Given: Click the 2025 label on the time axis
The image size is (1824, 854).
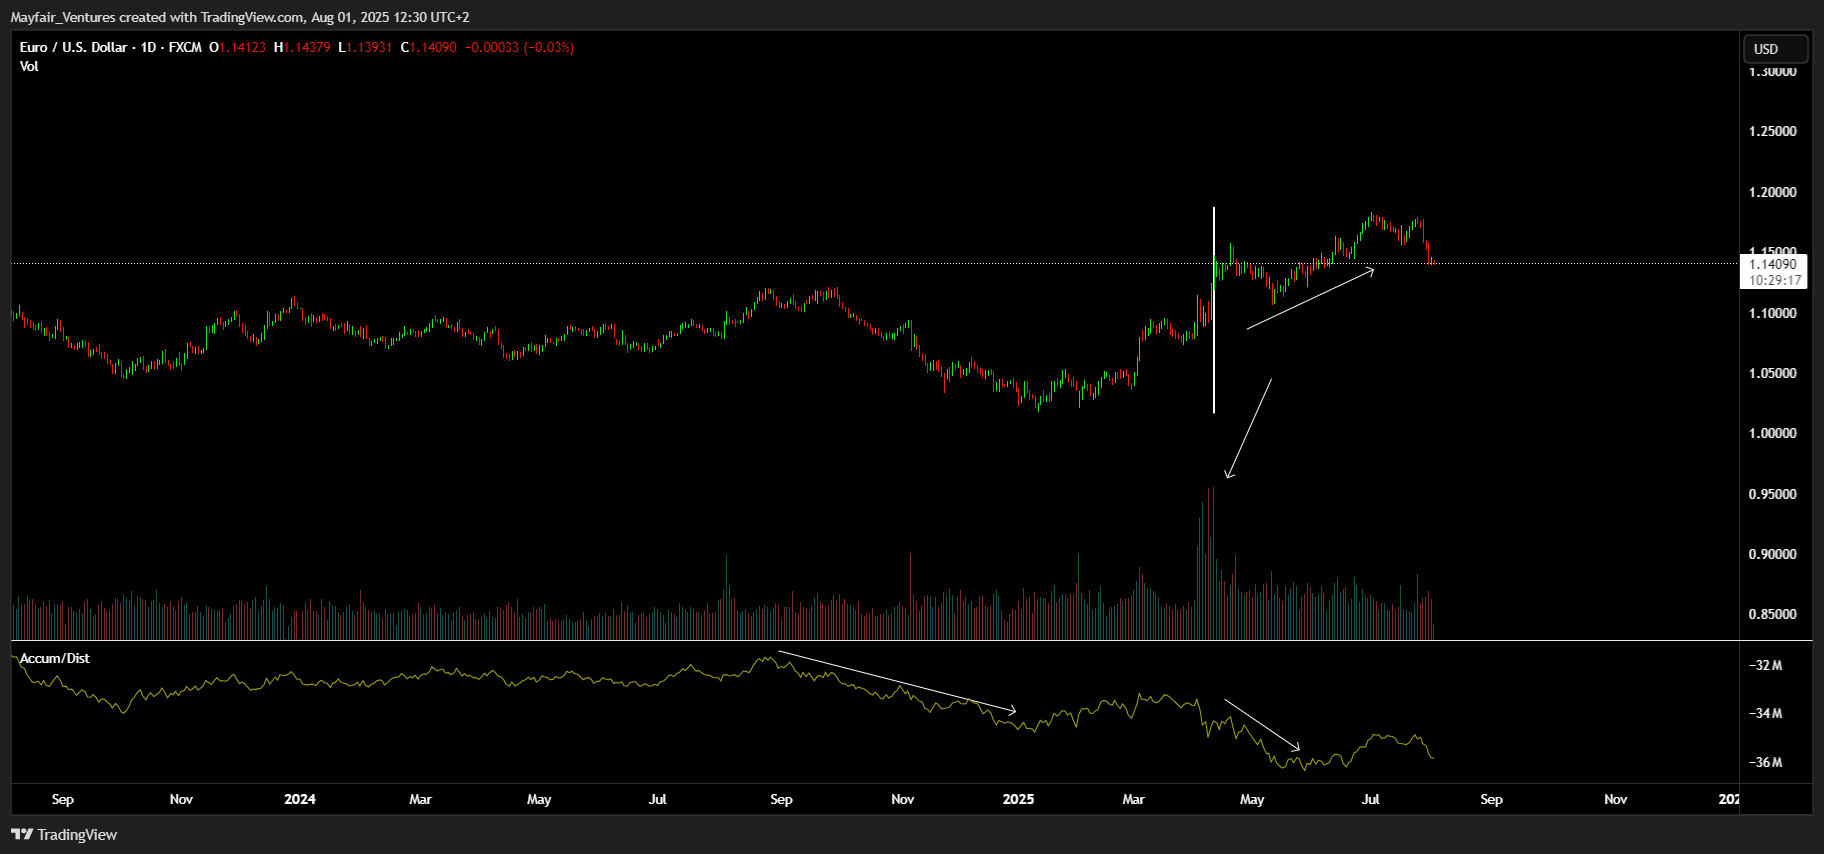Looking at the screenshot, I should [1018, 799].
